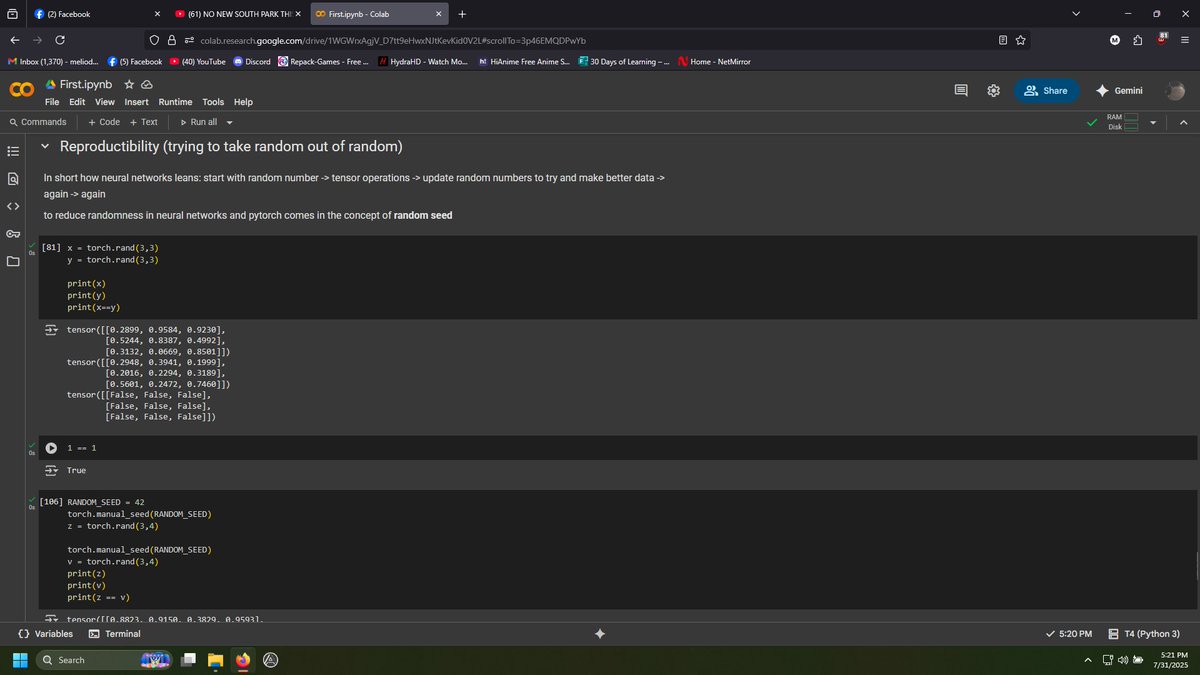Open the browser extensions puzzle icon
The image size is (1200, 675).
click(1139, 40)
